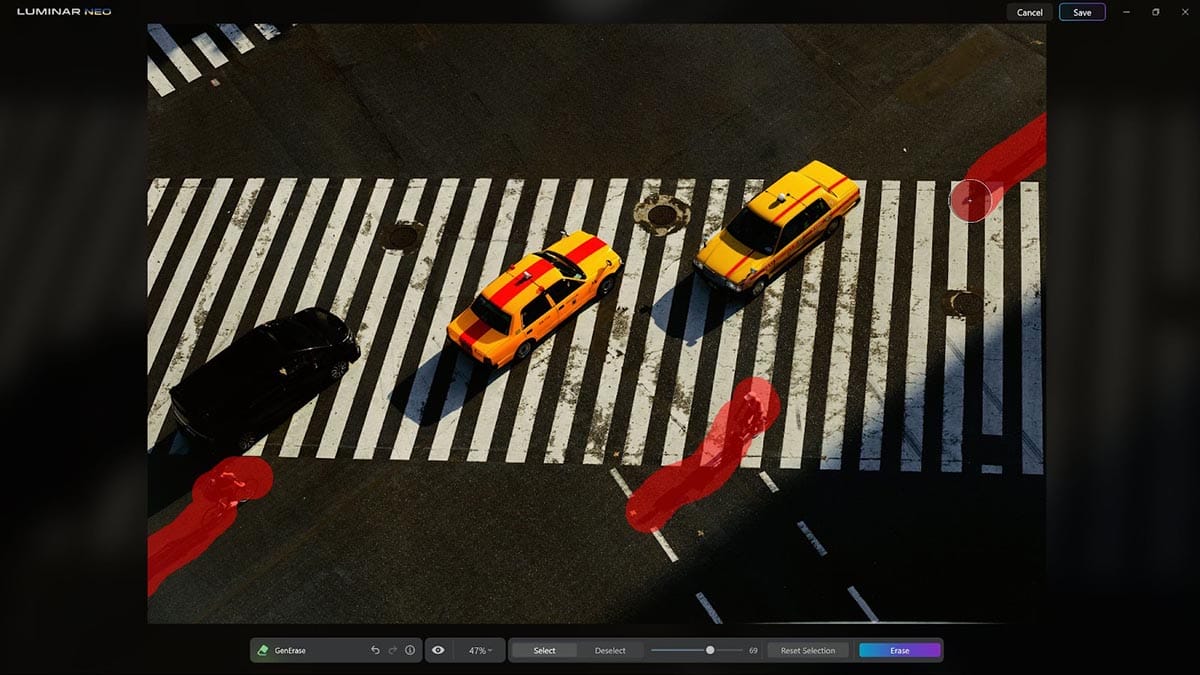Toggle the eye preview visibility icon
1200x675 pixels.
click(x=438, y=650)
